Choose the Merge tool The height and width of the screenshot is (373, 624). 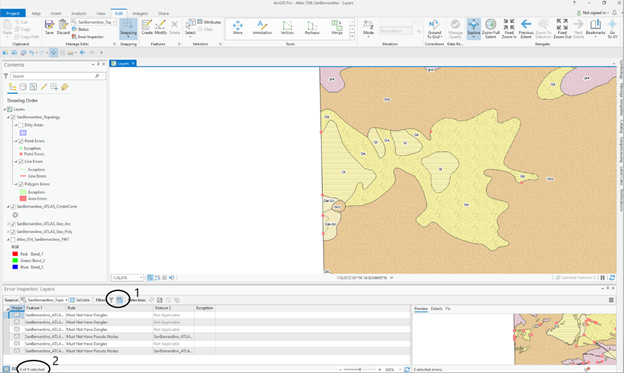coord(337,27)
